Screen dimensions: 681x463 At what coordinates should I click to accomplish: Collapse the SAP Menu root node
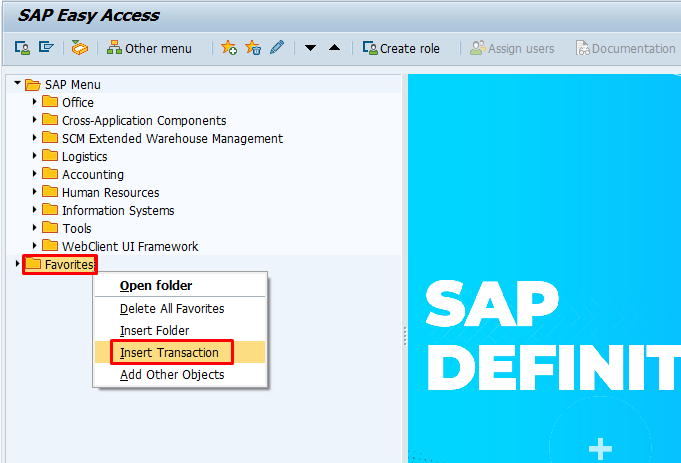(17, 83)
